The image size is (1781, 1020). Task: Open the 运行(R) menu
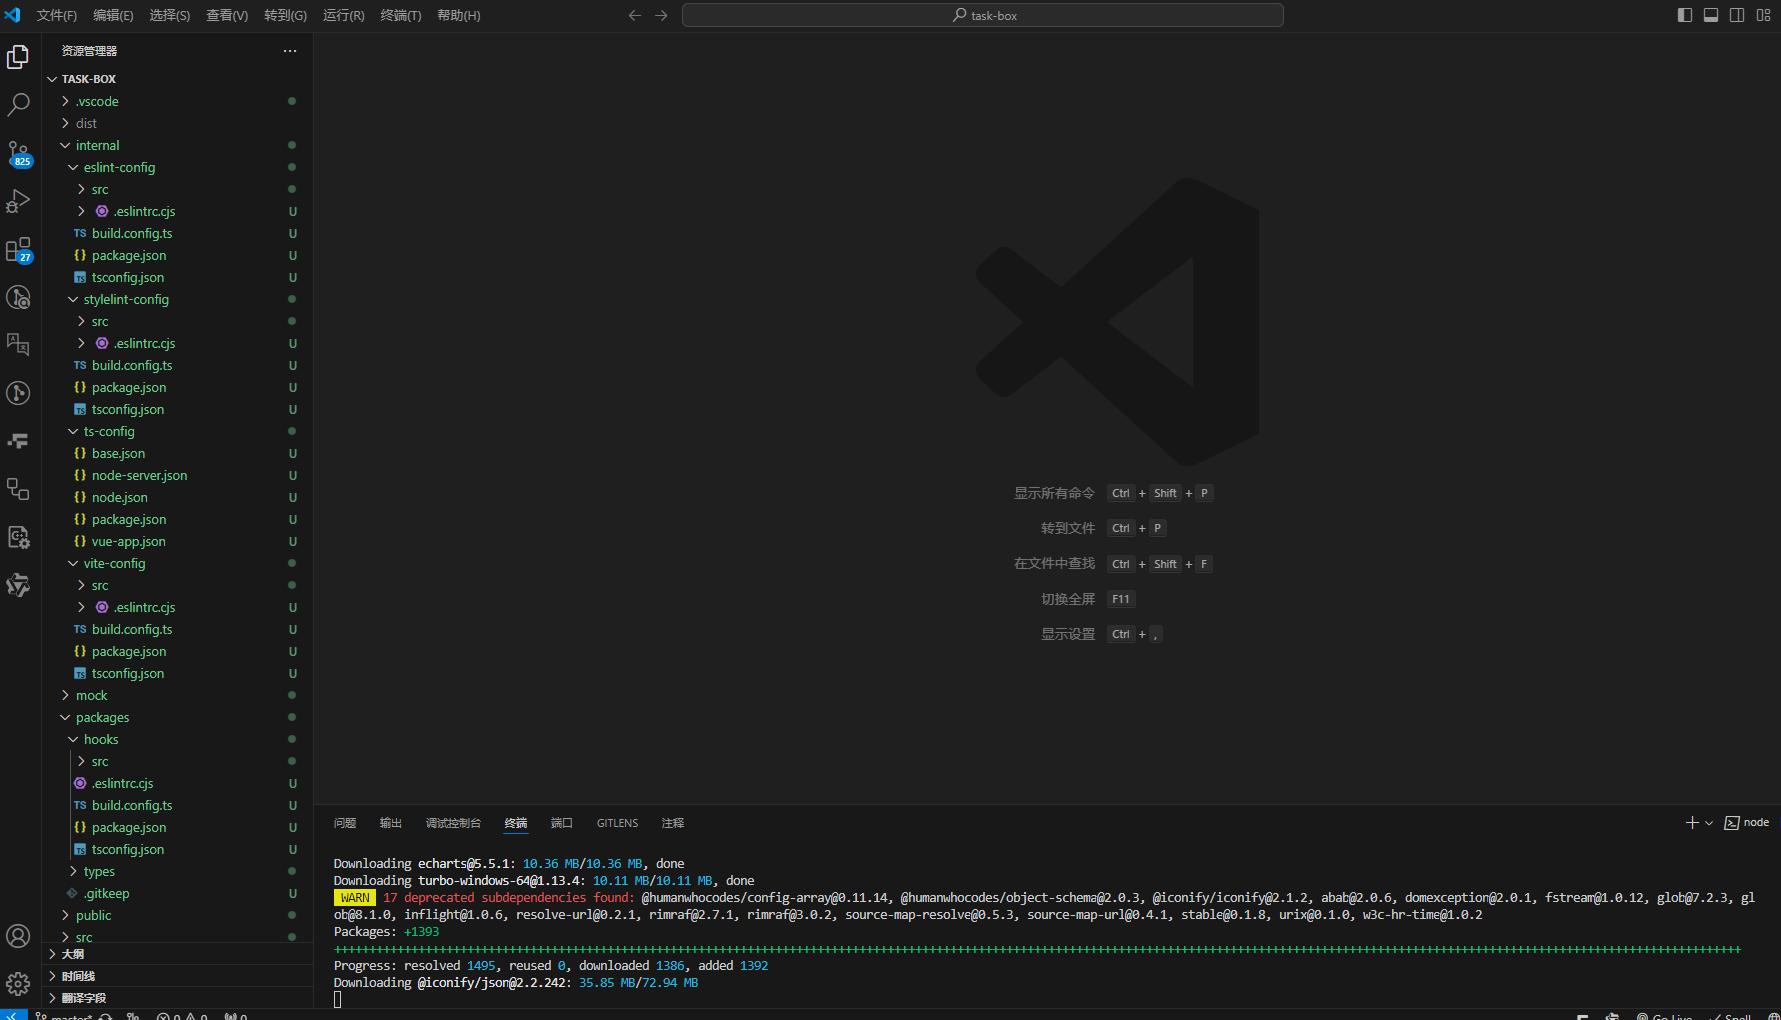click(x=344, y=15)
